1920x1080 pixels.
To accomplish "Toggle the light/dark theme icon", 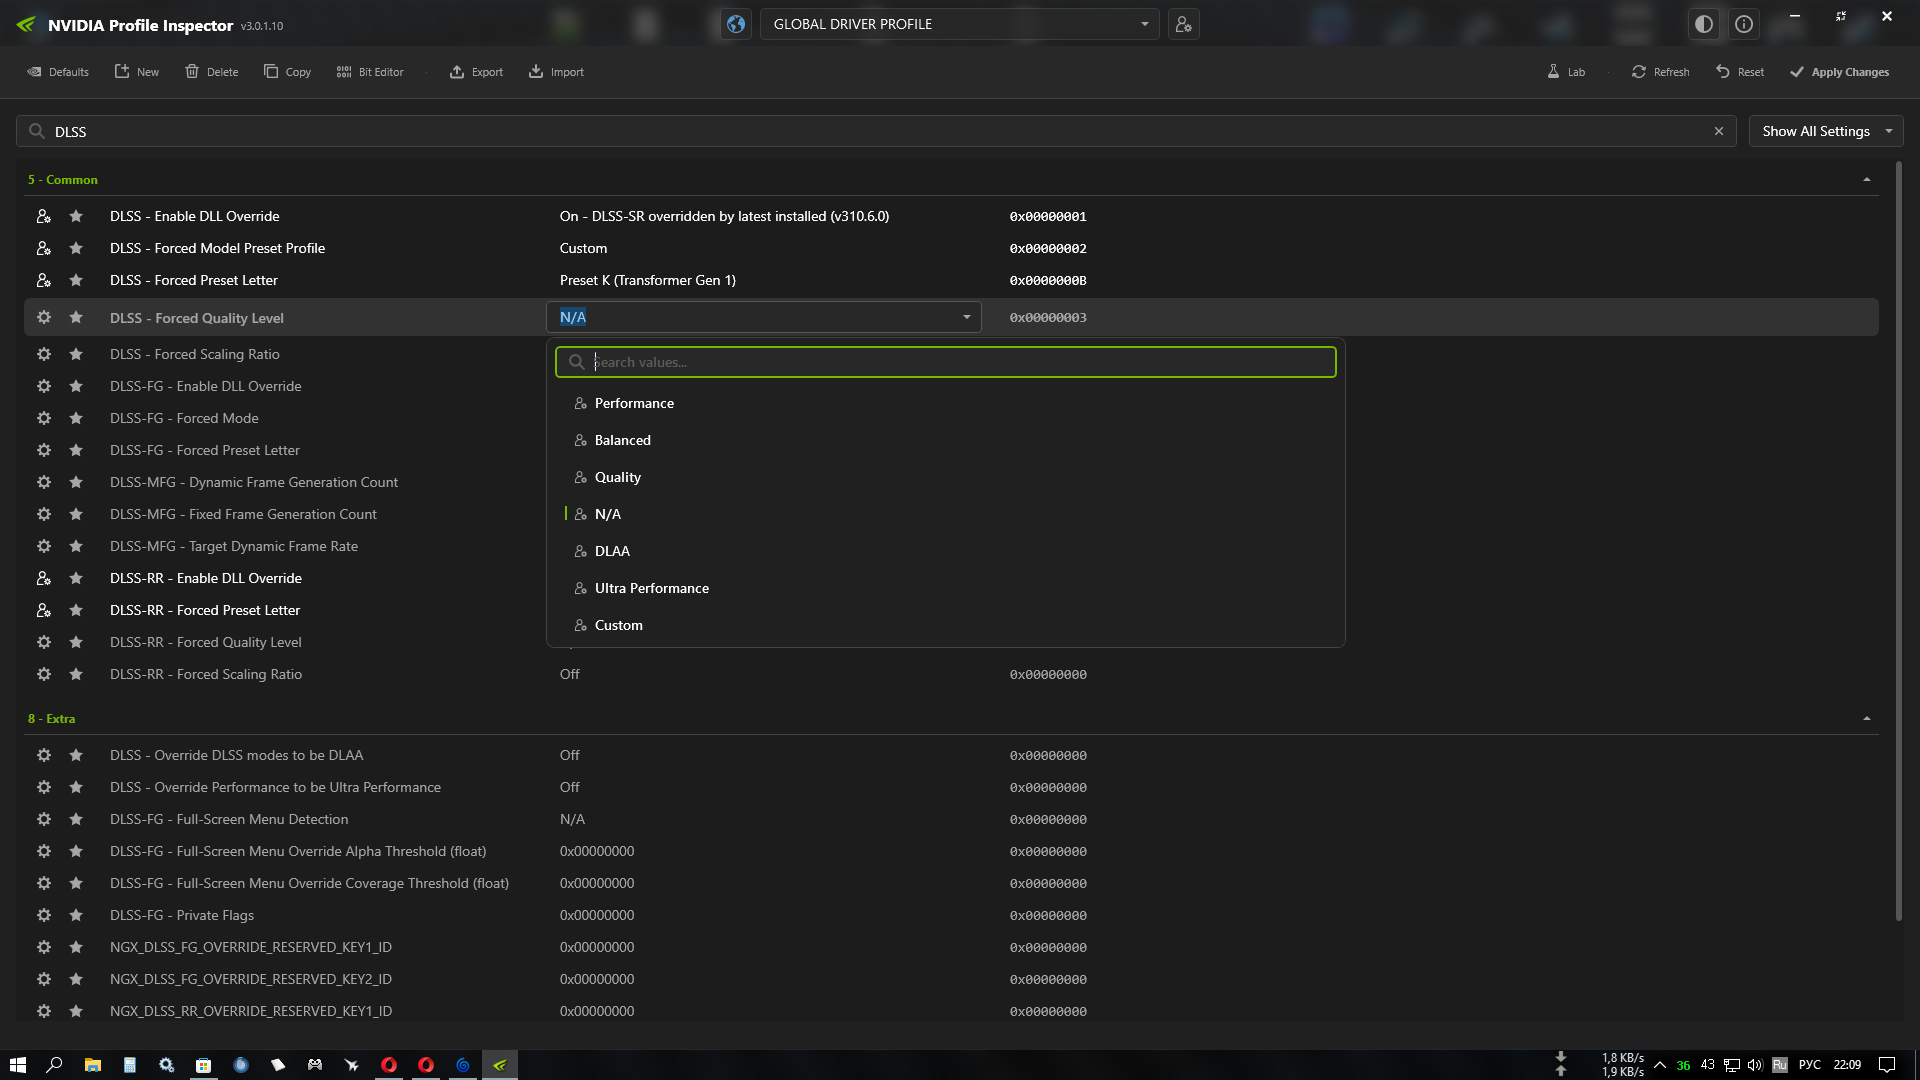I will (x=1704, y=24).
